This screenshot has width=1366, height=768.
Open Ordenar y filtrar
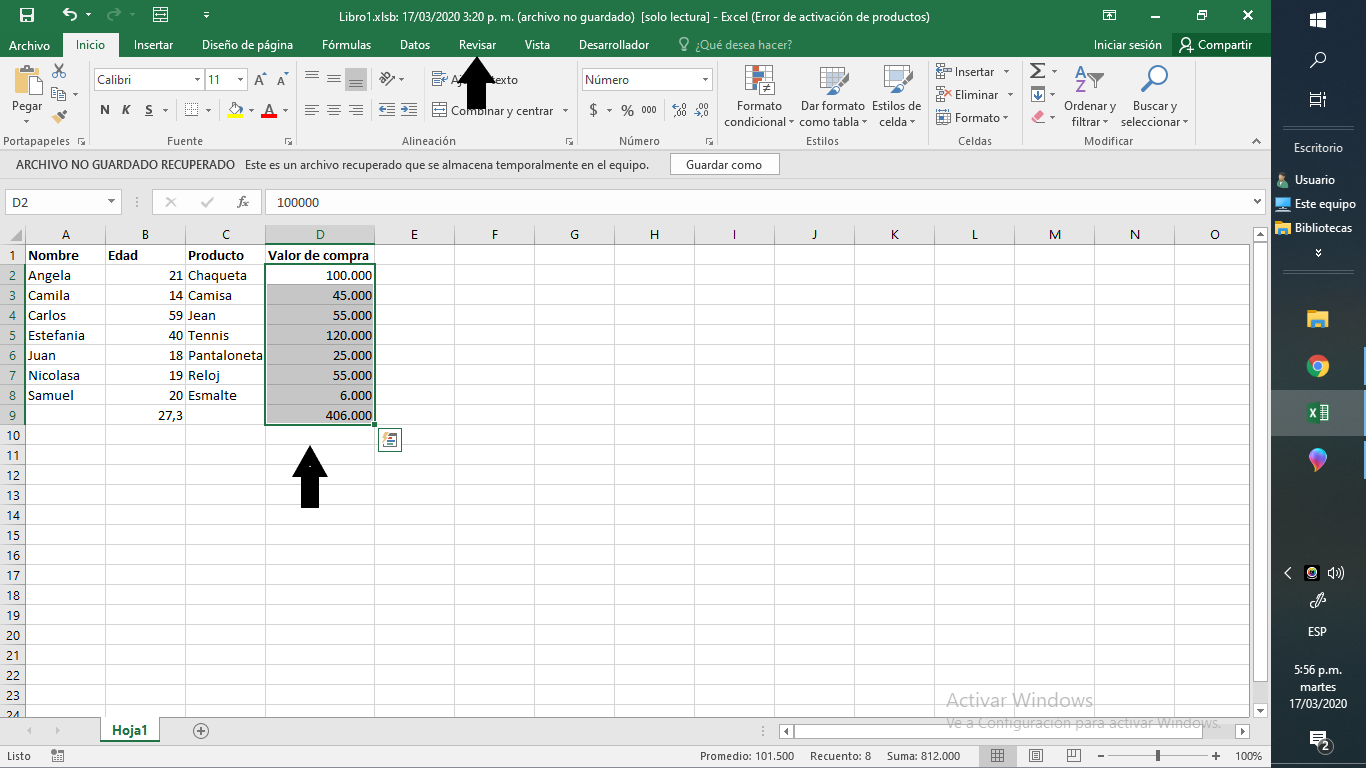(1090, 95)
